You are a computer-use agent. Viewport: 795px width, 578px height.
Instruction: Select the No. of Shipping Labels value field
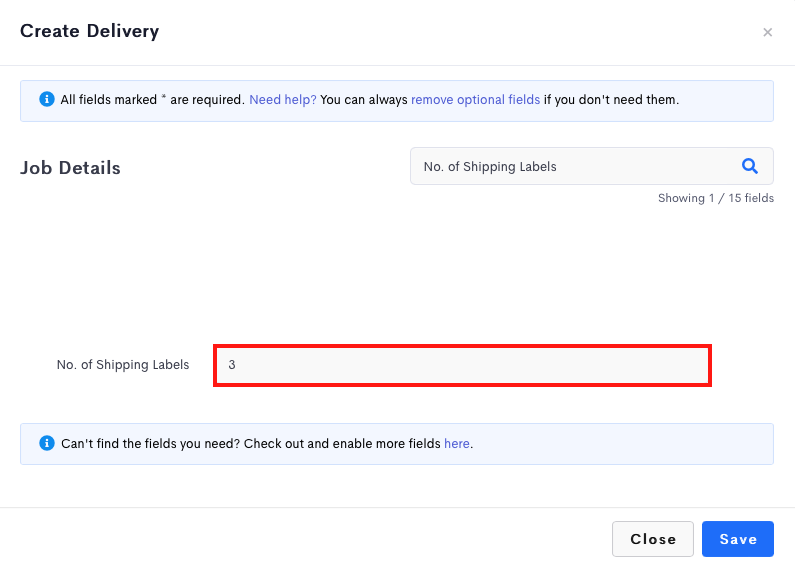point(462,365)
